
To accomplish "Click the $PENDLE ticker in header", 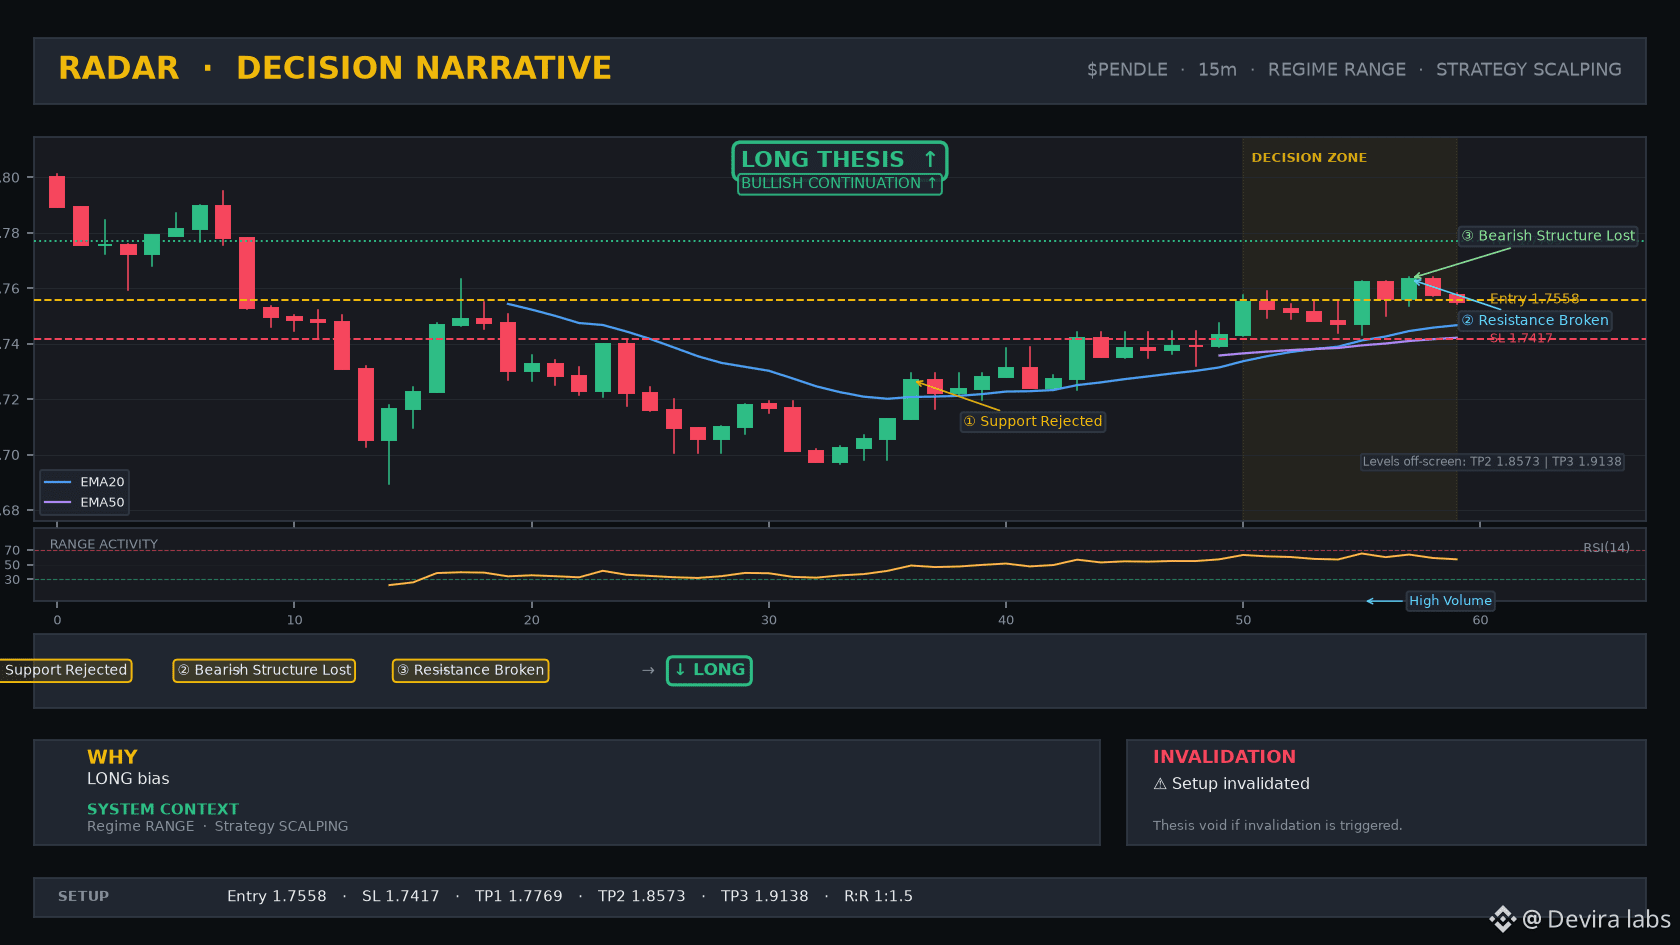I will click(x=1127, y=69).
